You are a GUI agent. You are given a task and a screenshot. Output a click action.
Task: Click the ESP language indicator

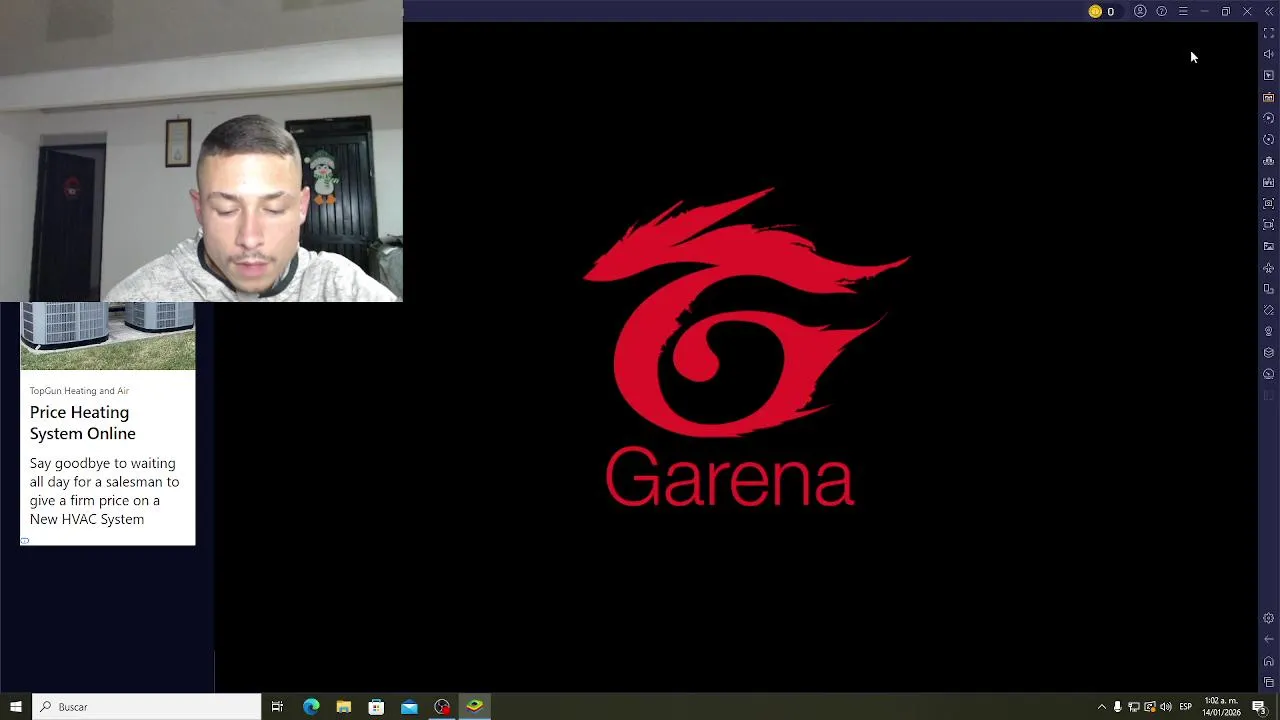coord(1185,707)
